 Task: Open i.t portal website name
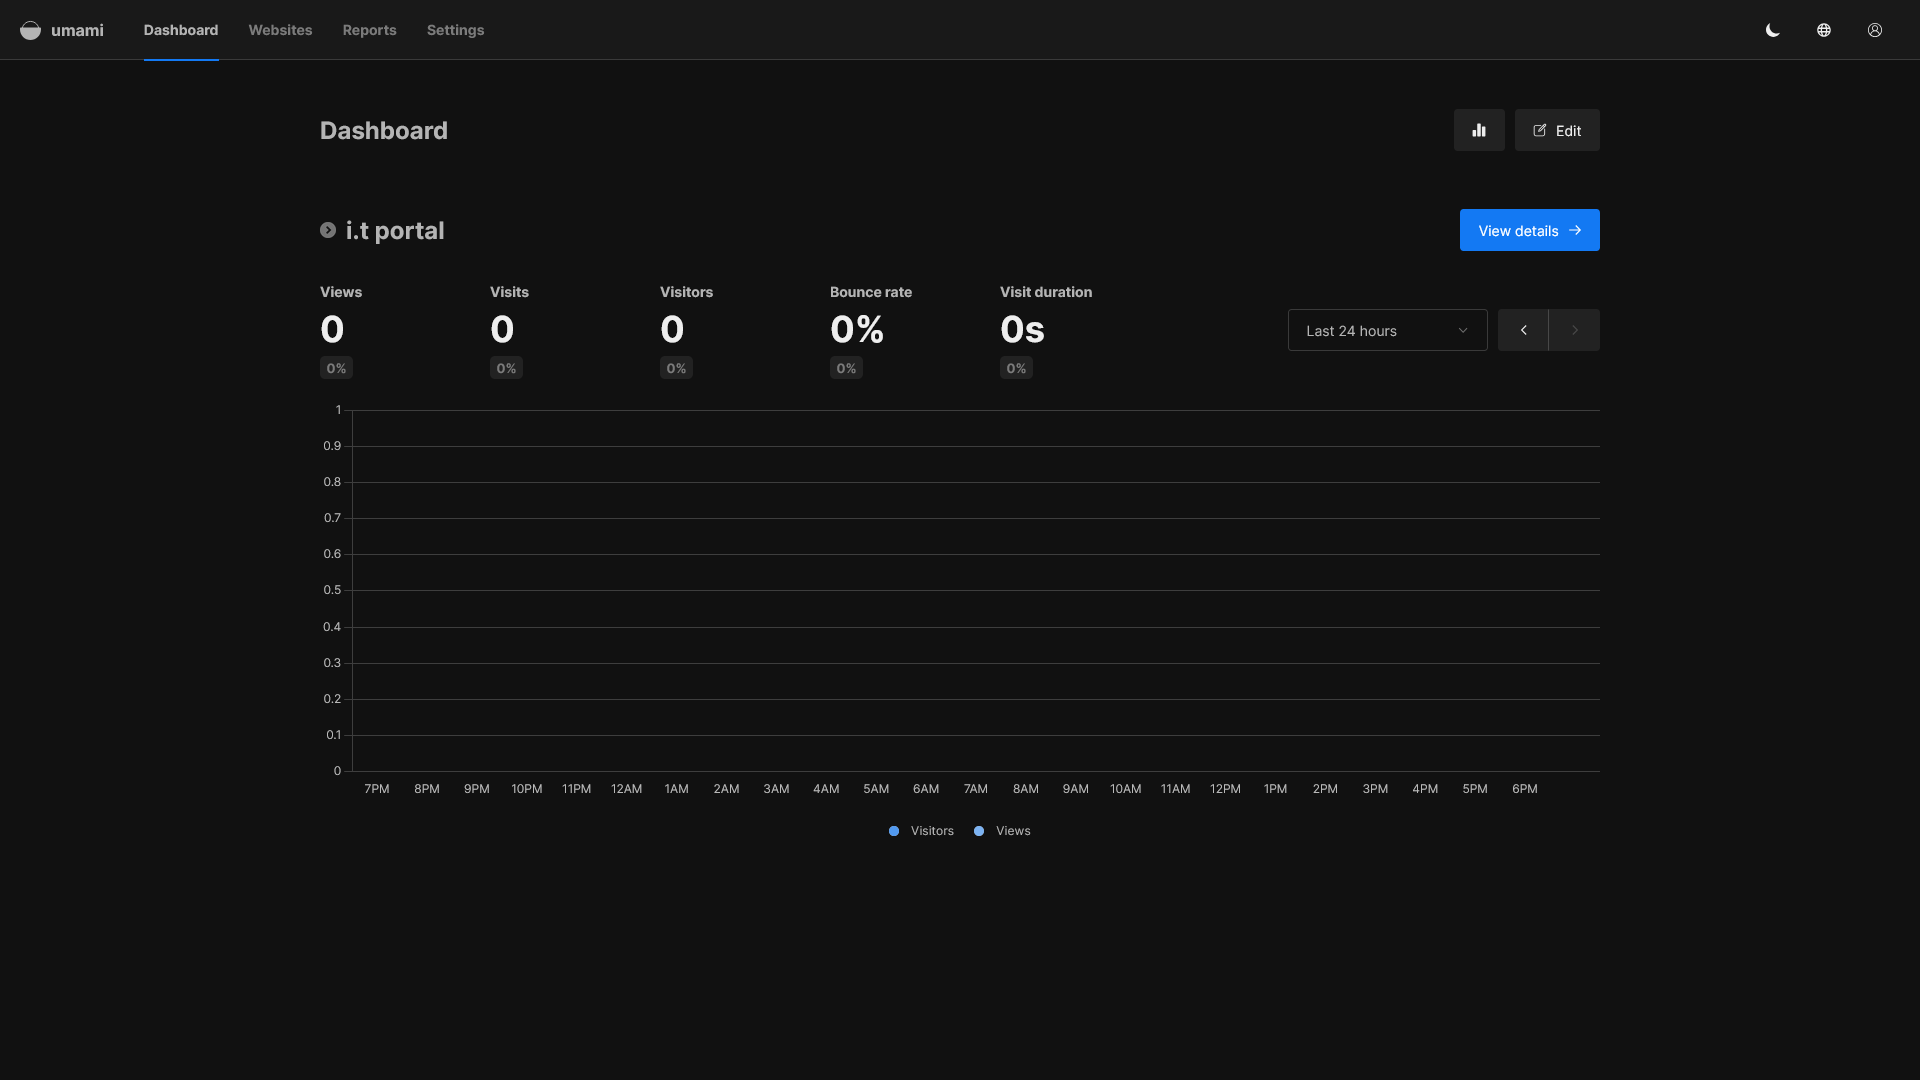[395, 231]
